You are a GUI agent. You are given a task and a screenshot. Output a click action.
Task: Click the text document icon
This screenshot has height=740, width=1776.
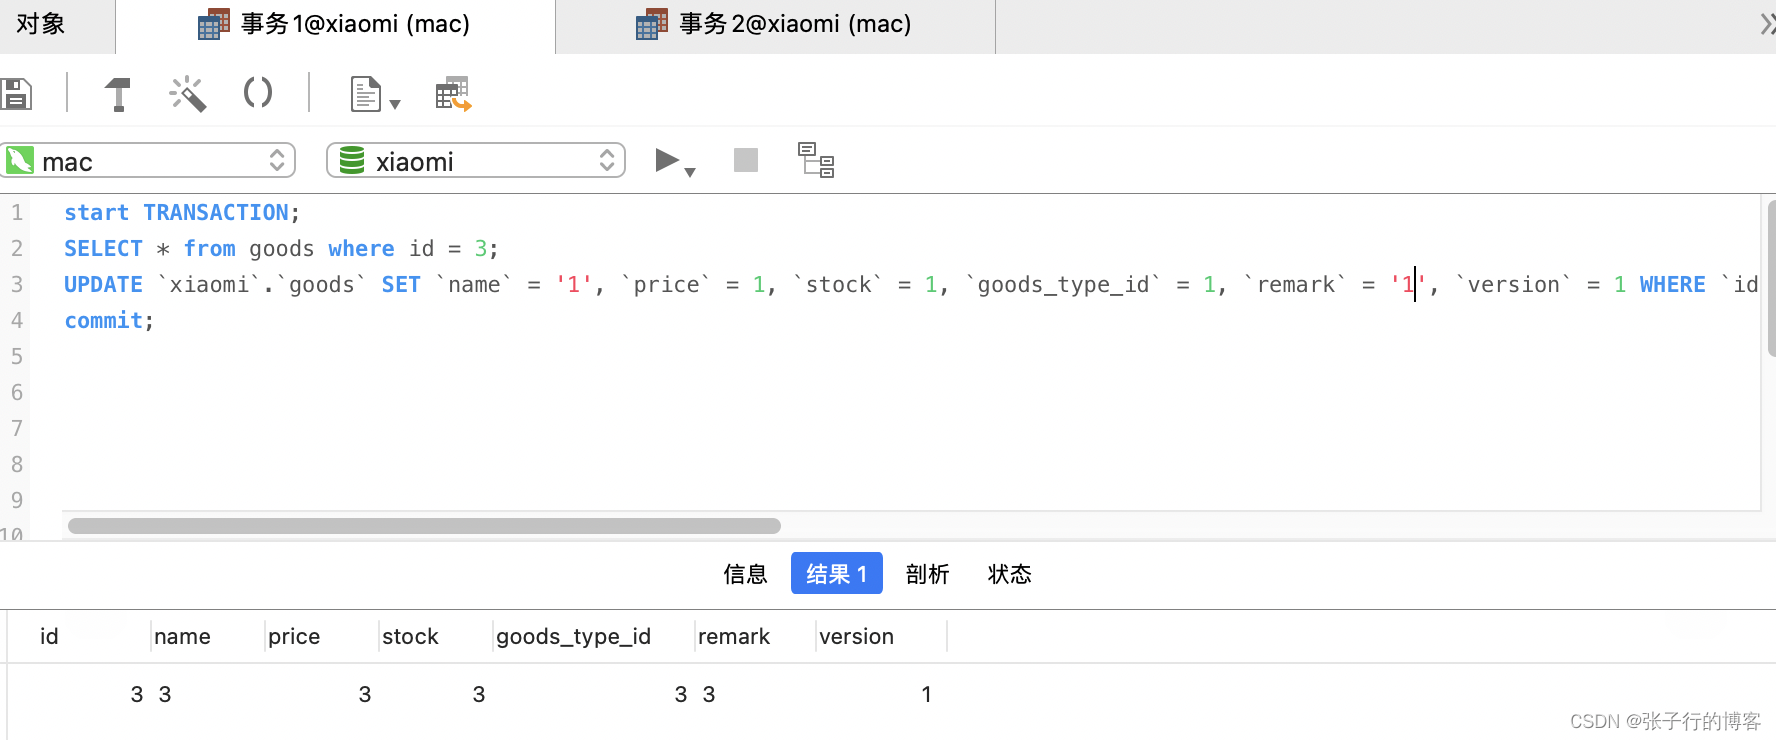pos(365,94)
